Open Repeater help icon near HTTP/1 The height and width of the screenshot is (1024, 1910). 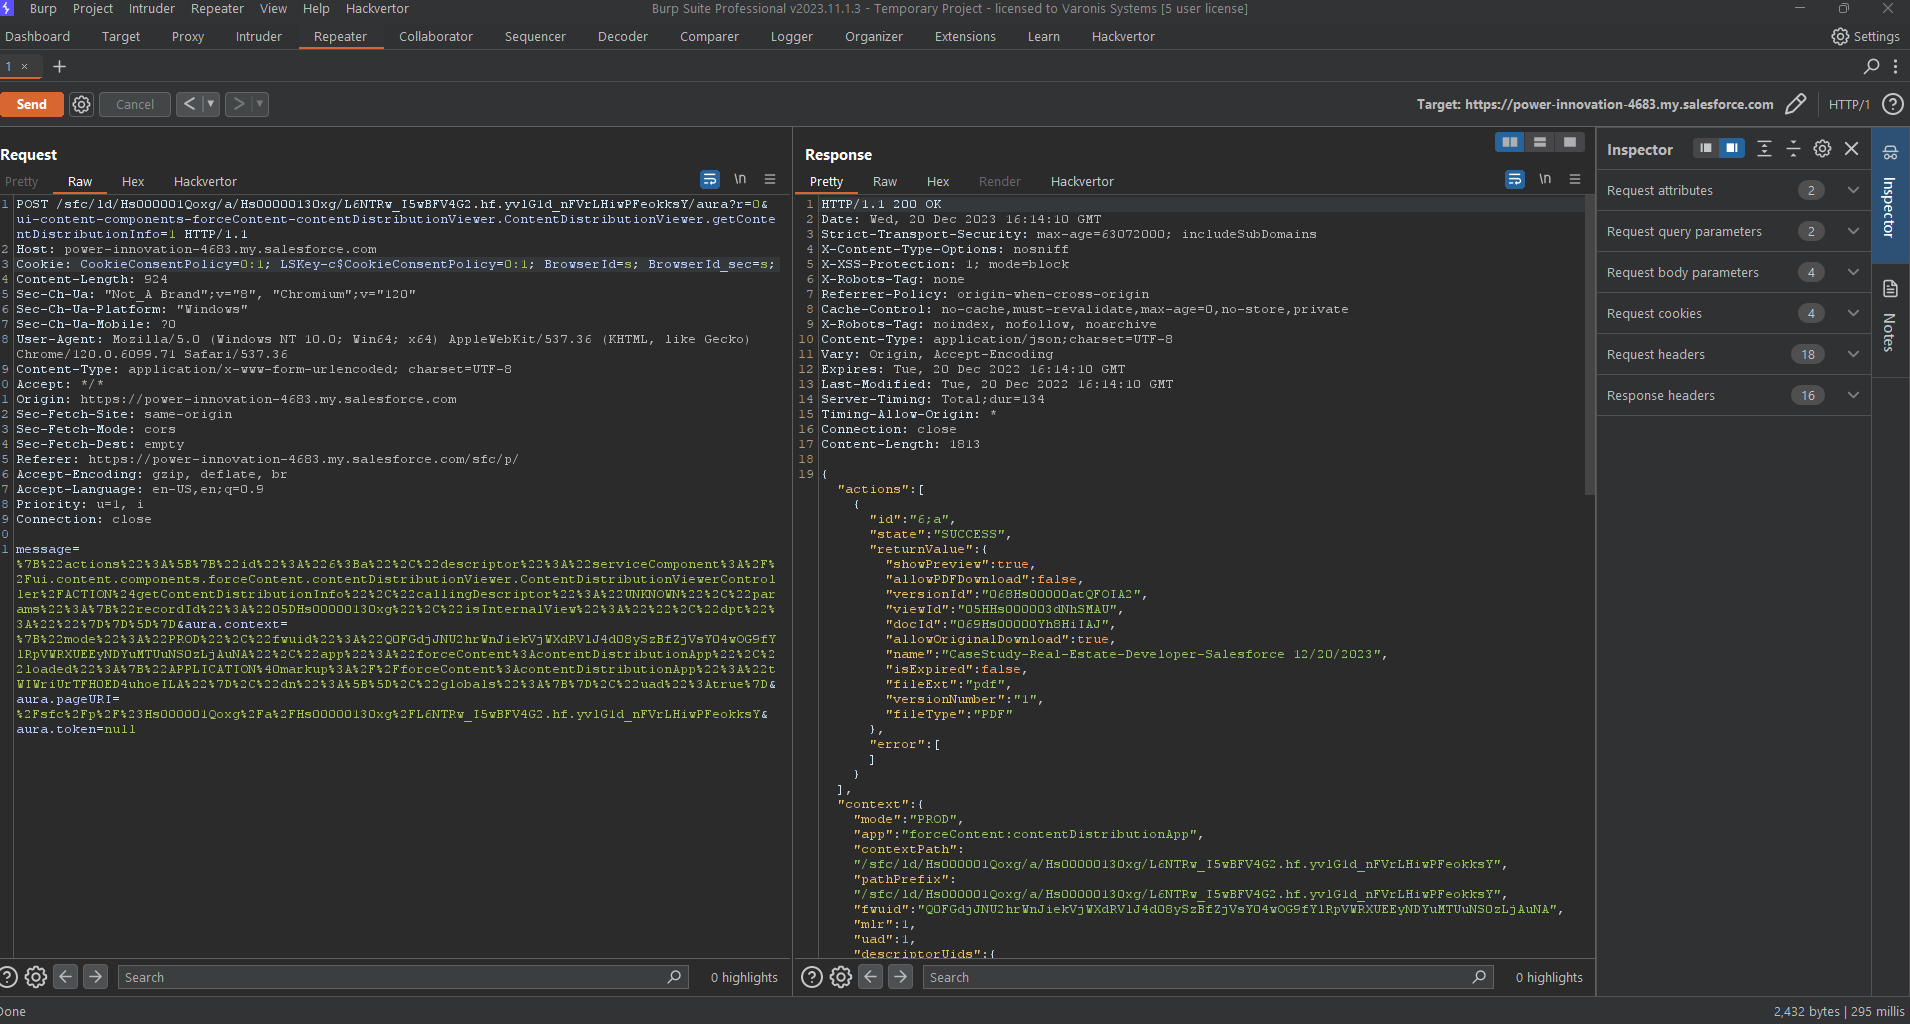pos(1892,104)
